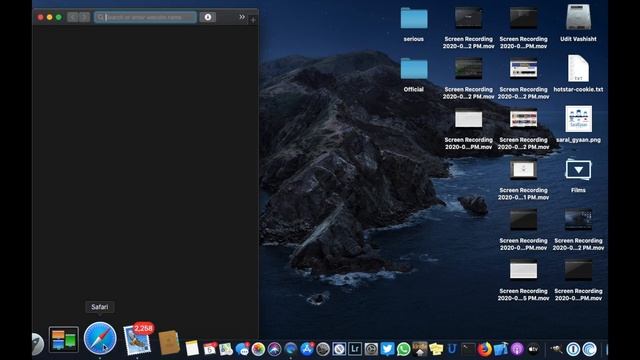The height and width of the screenshot is (360, 640).
Task: Open Maps from the Dock
Action: click(226, 349)
